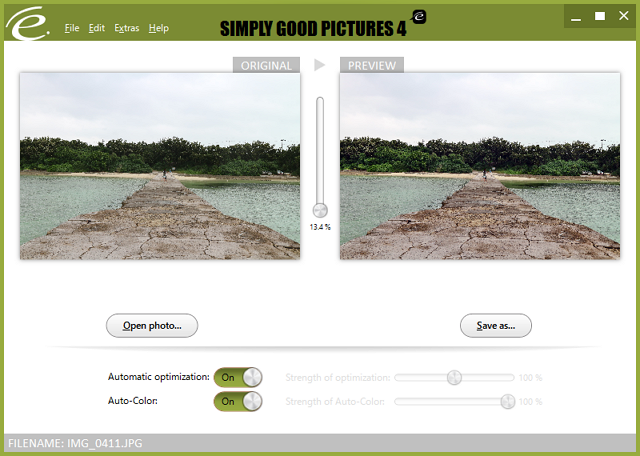This screenshot has height=456, width=640.
Task: Open the File menu
Action: [72, 28]
